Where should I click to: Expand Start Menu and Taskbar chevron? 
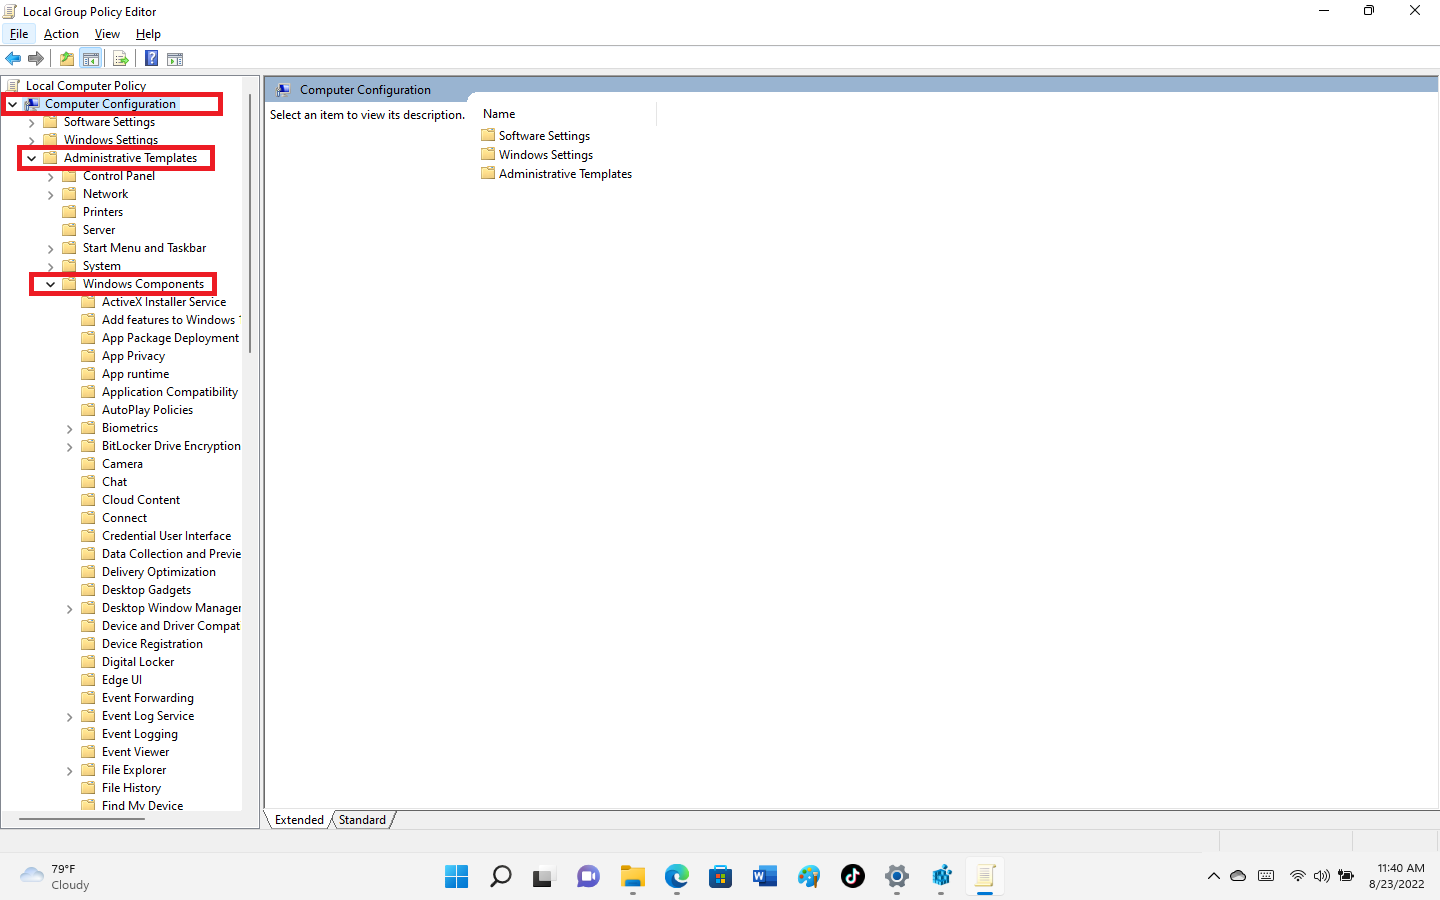(x=50, y=249)
